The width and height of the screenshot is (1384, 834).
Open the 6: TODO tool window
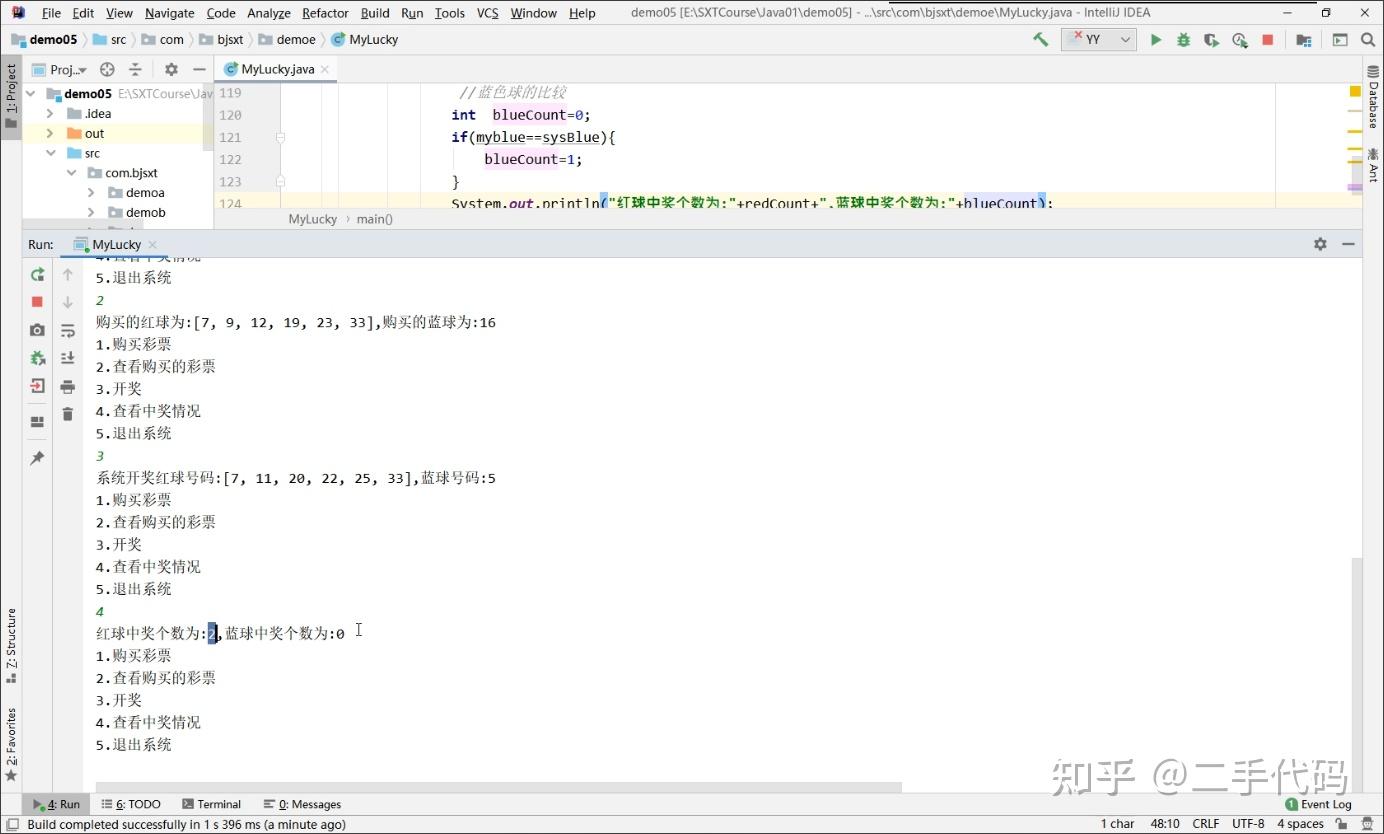point(131,804)
